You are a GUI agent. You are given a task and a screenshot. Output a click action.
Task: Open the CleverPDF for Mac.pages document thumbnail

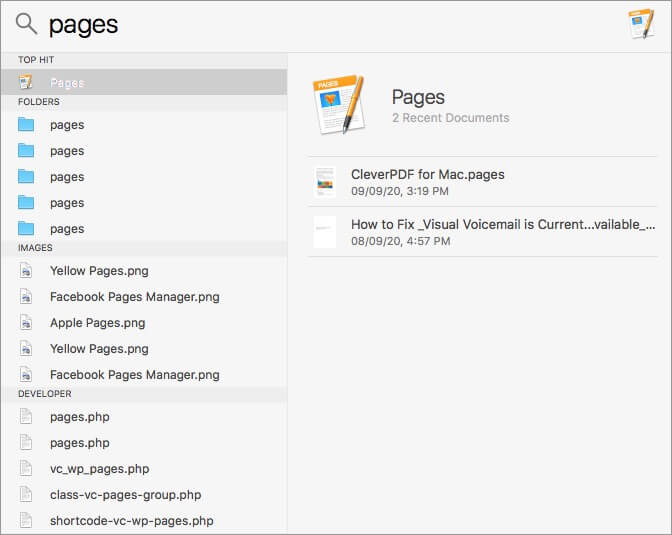[325, 182]
